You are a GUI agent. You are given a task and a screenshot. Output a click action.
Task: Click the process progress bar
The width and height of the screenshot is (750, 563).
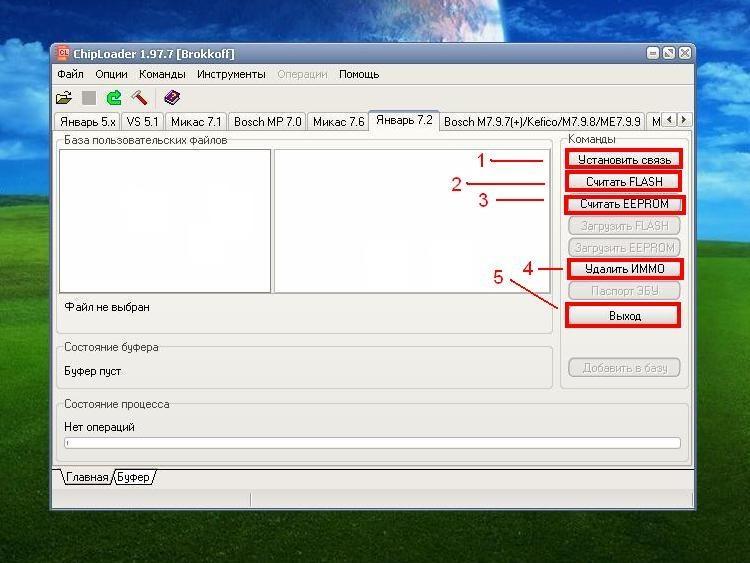(372, 443)
